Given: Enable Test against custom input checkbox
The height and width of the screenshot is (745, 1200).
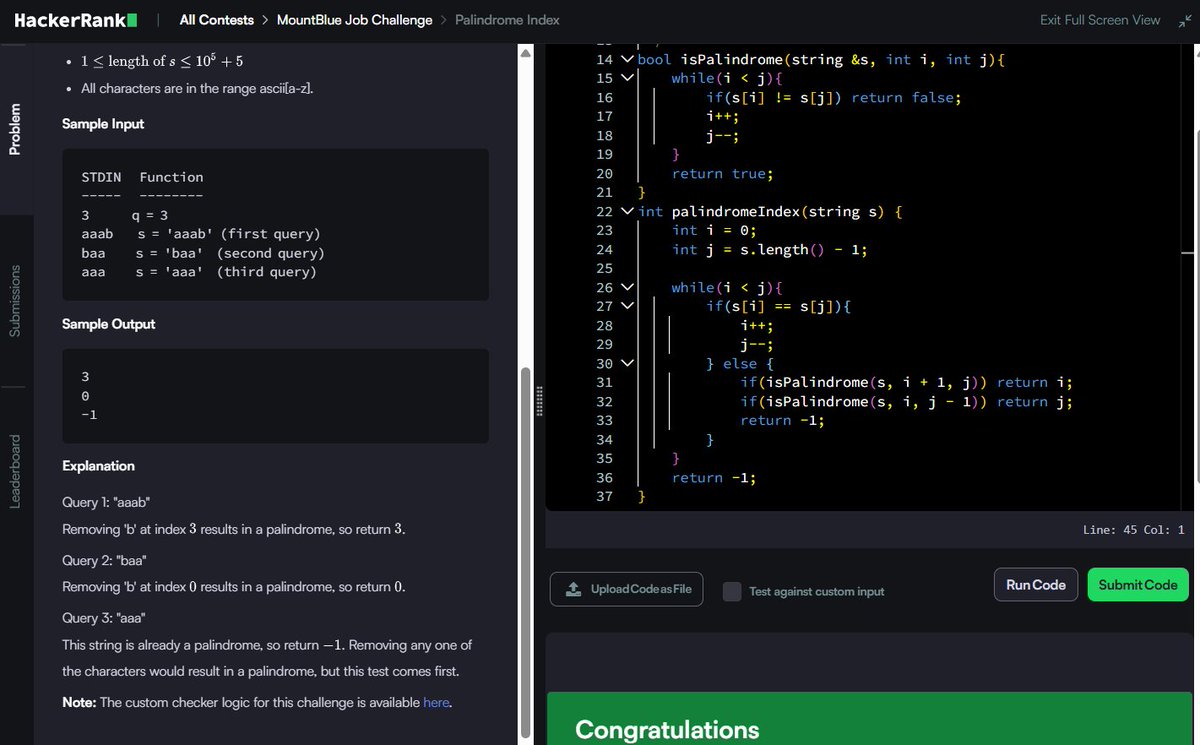Looking at the screenshot, I should coord(732,591).
